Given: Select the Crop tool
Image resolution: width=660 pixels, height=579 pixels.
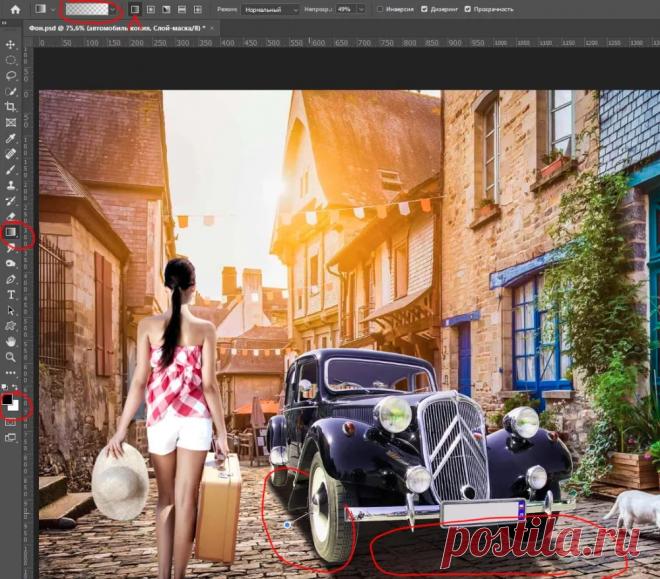Looking at the screenshot, I should point(11,107).
